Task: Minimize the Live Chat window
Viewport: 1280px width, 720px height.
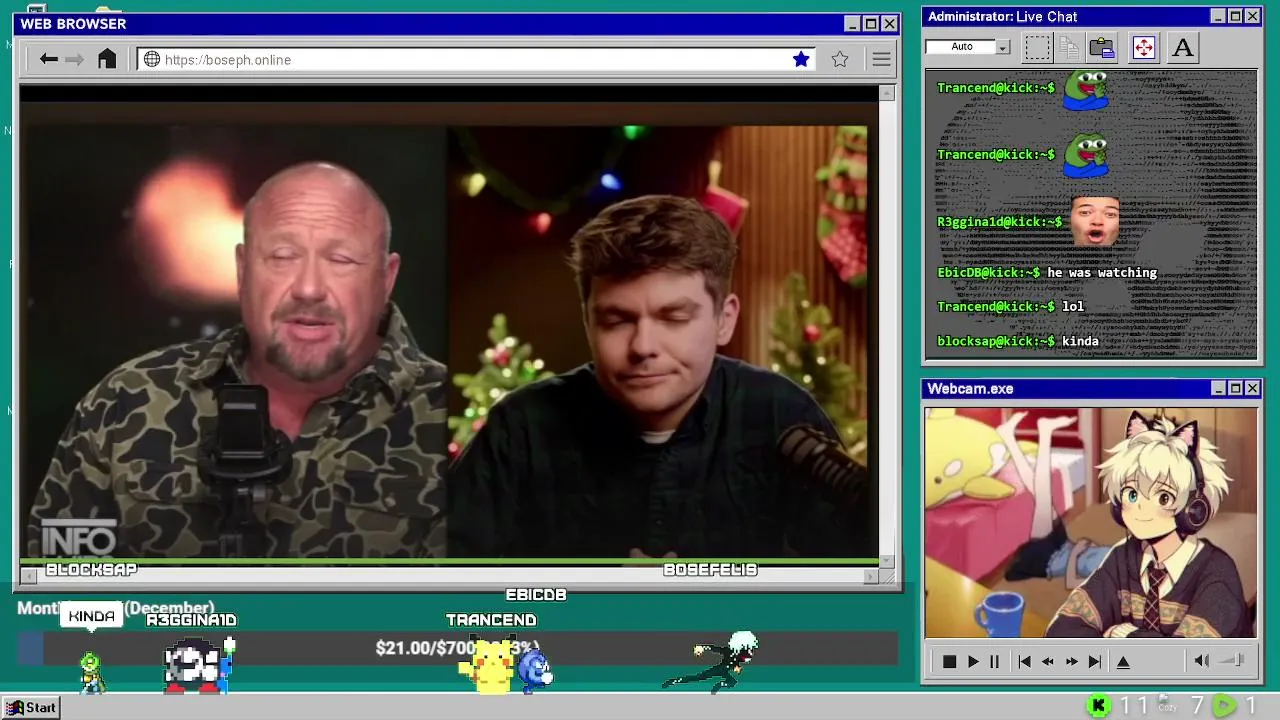Action: click(1217, 16)
